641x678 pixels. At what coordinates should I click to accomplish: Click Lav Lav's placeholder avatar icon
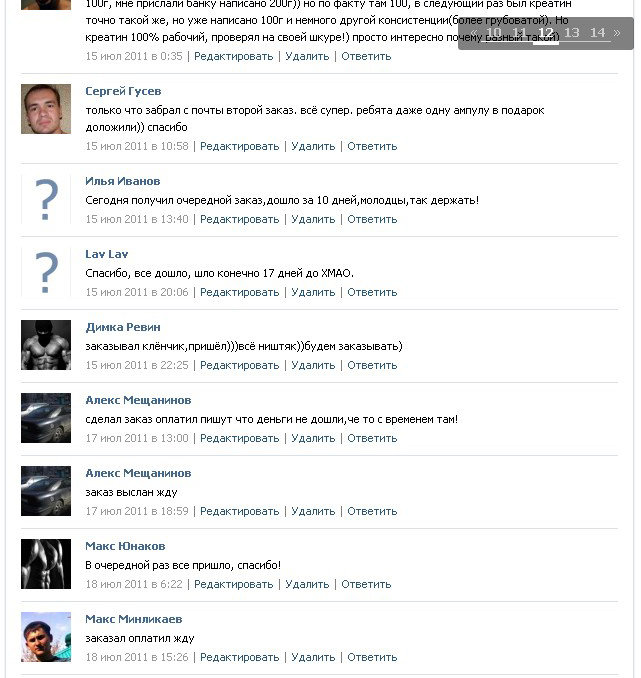46,272
